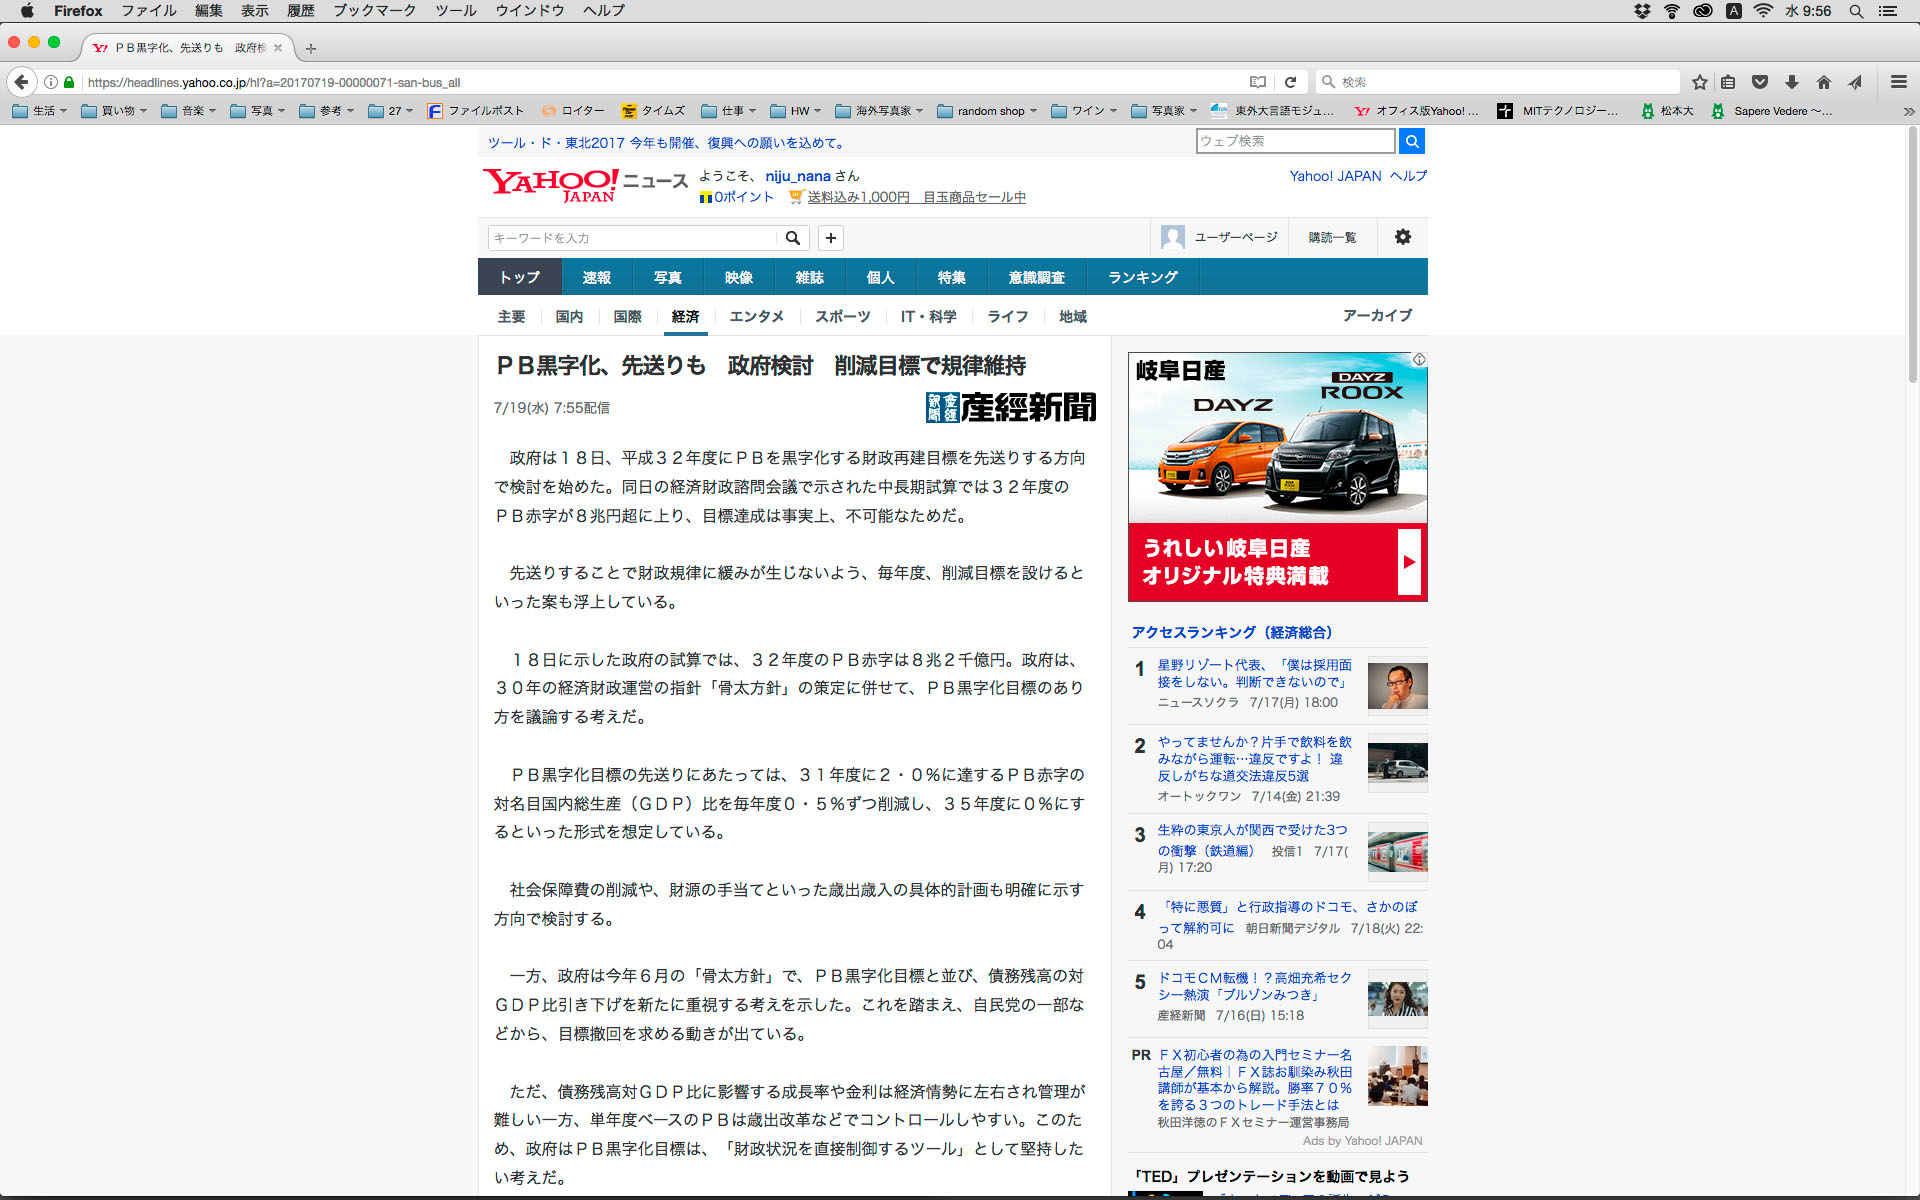The height and width of the screenshot is (1200, 1920).
Task: Open the Firefox hamburger menu
Action: 1898,82
